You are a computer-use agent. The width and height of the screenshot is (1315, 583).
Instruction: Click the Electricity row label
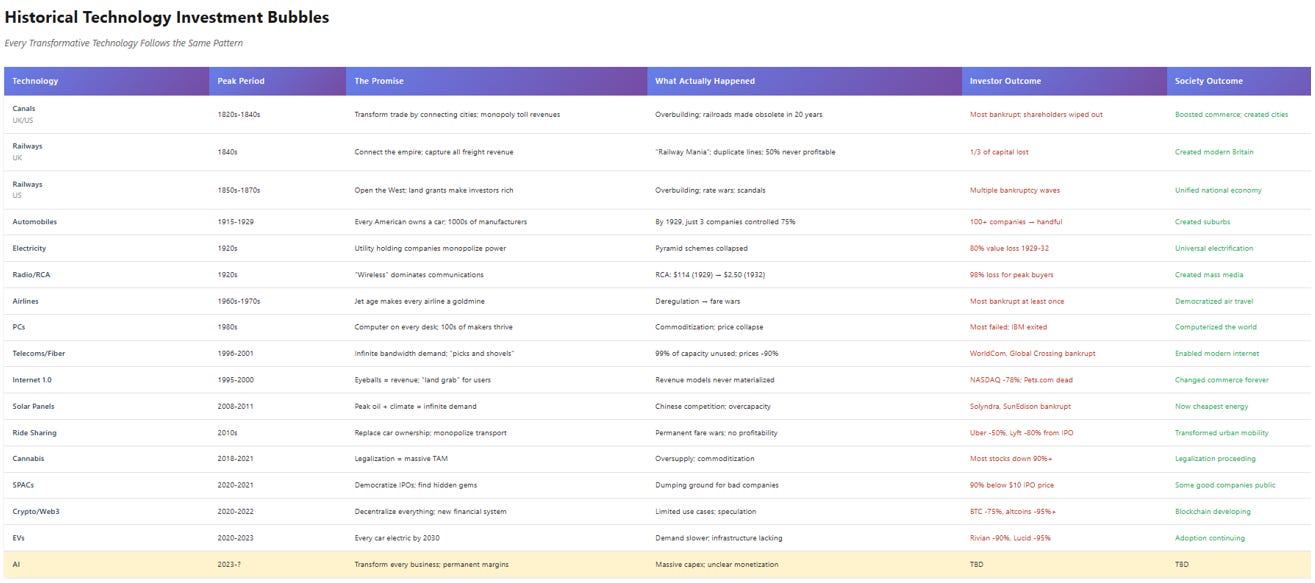[x=29, y=248]
